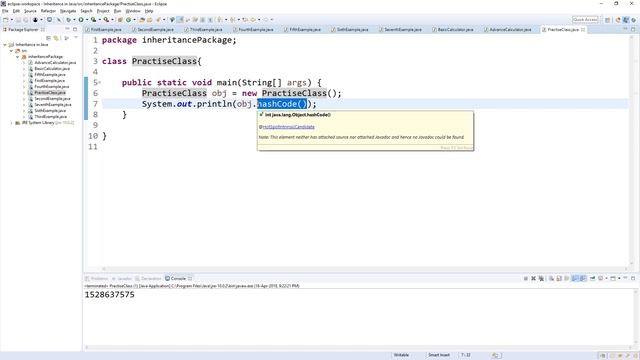Viewport: 640px width, 360px height.
Task: Open the Run menu
Action: tap(118, 11)
